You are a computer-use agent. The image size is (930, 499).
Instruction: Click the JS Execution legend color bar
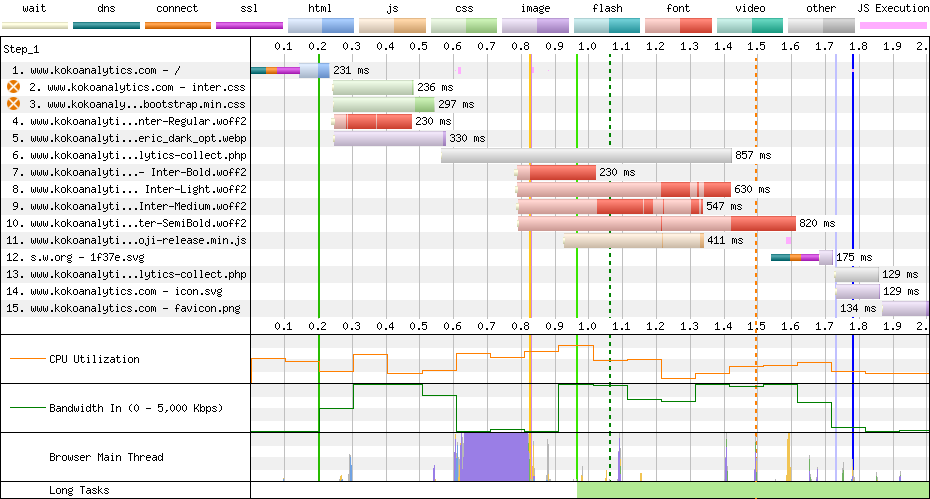click(893, 26)
